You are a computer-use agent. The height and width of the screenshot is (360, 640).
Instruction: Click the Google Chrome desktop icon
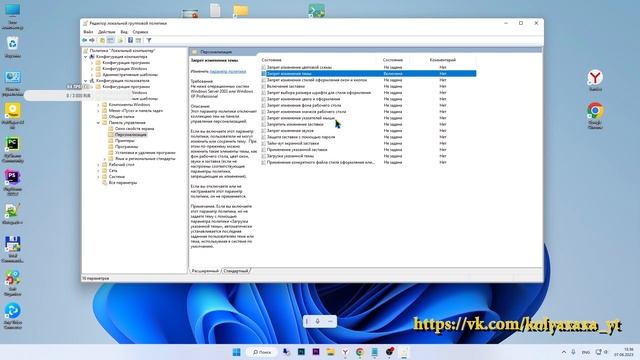coord(595,111)
